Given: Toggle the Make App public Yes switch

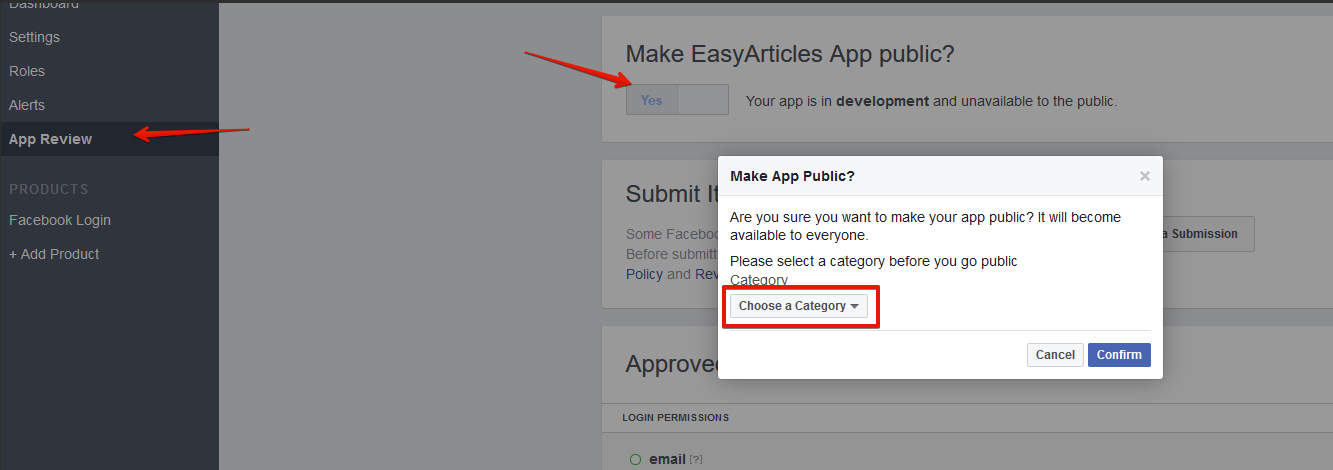Looking at the screenshot, I should 678,100.
